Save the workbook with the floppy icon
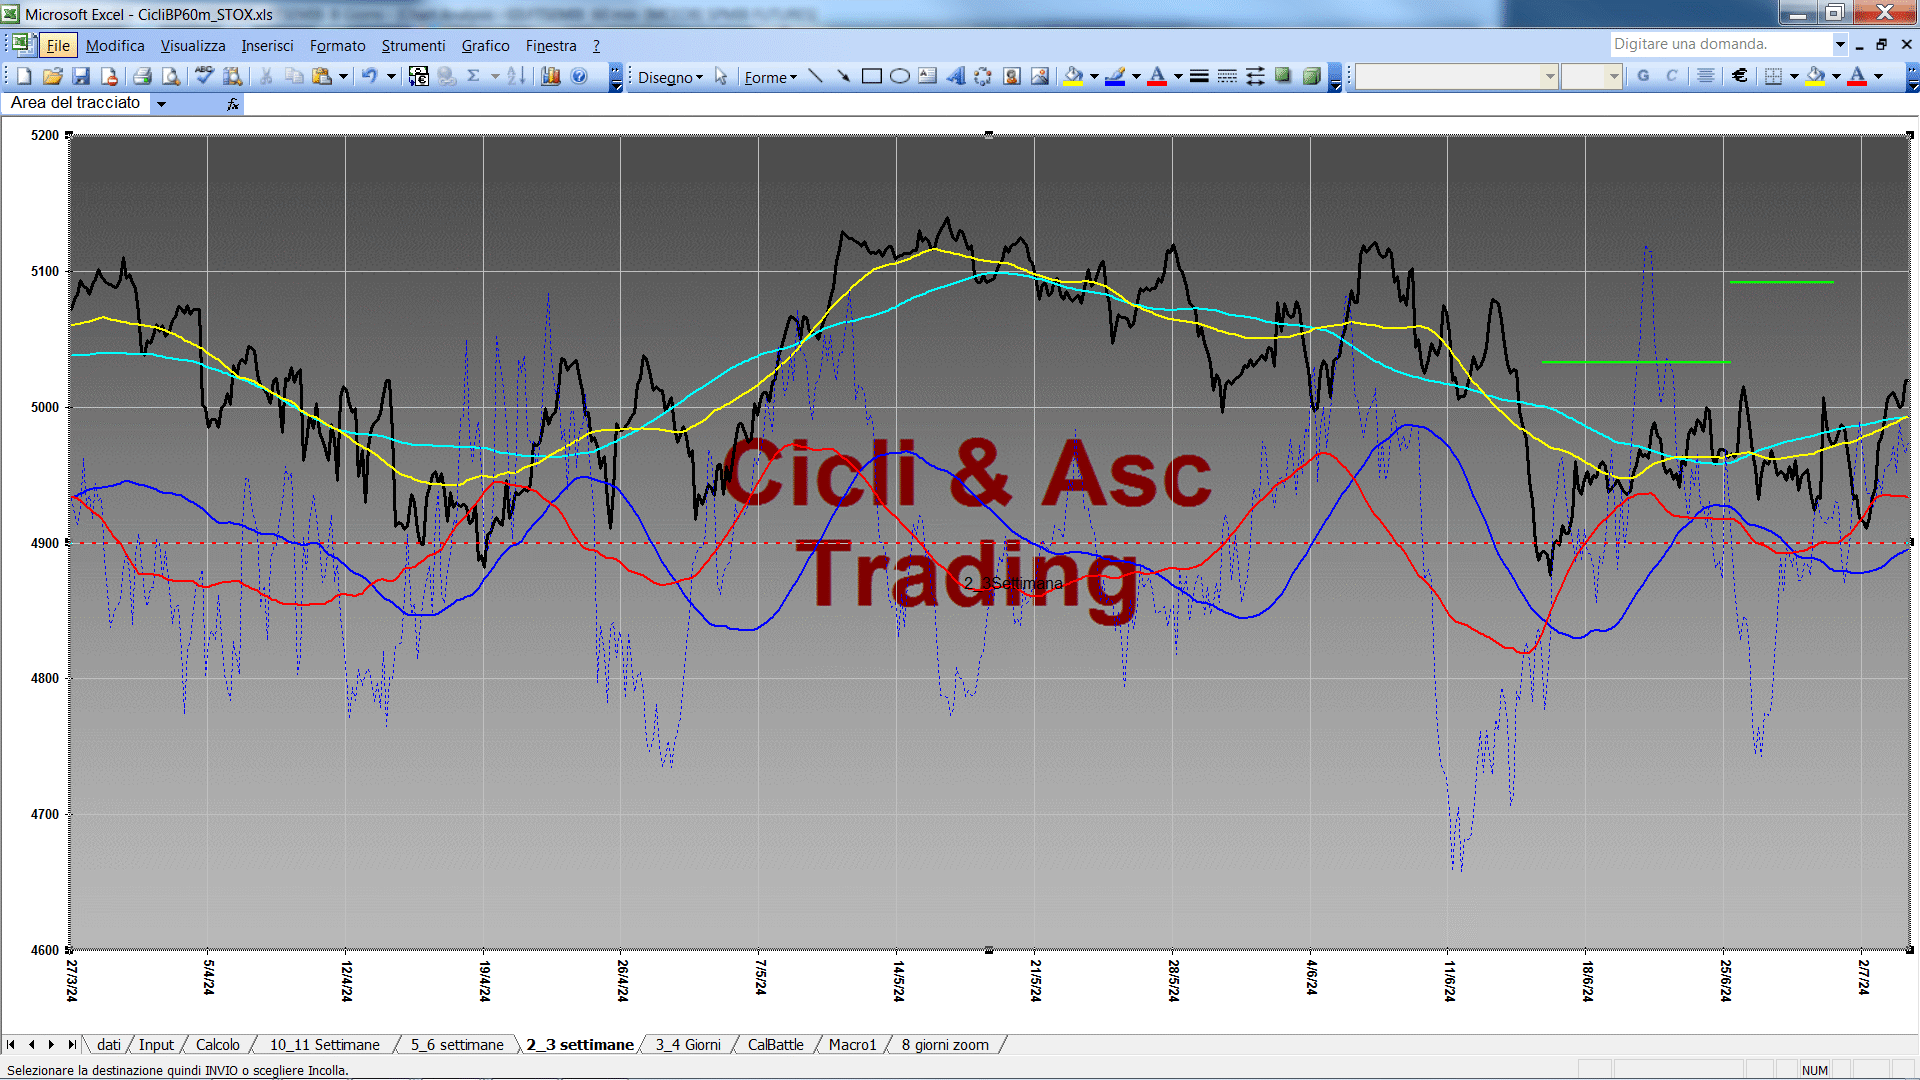The height and width of the screenshot is (1080, 1920). click(x=82, y=77)
